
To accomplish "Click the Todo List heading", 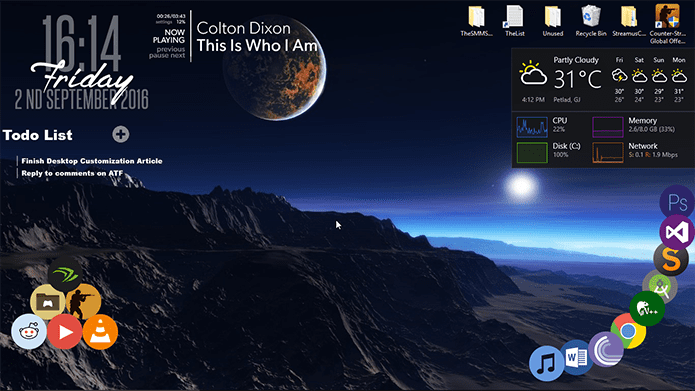I will pyautogui.click(x=38, y=135).
